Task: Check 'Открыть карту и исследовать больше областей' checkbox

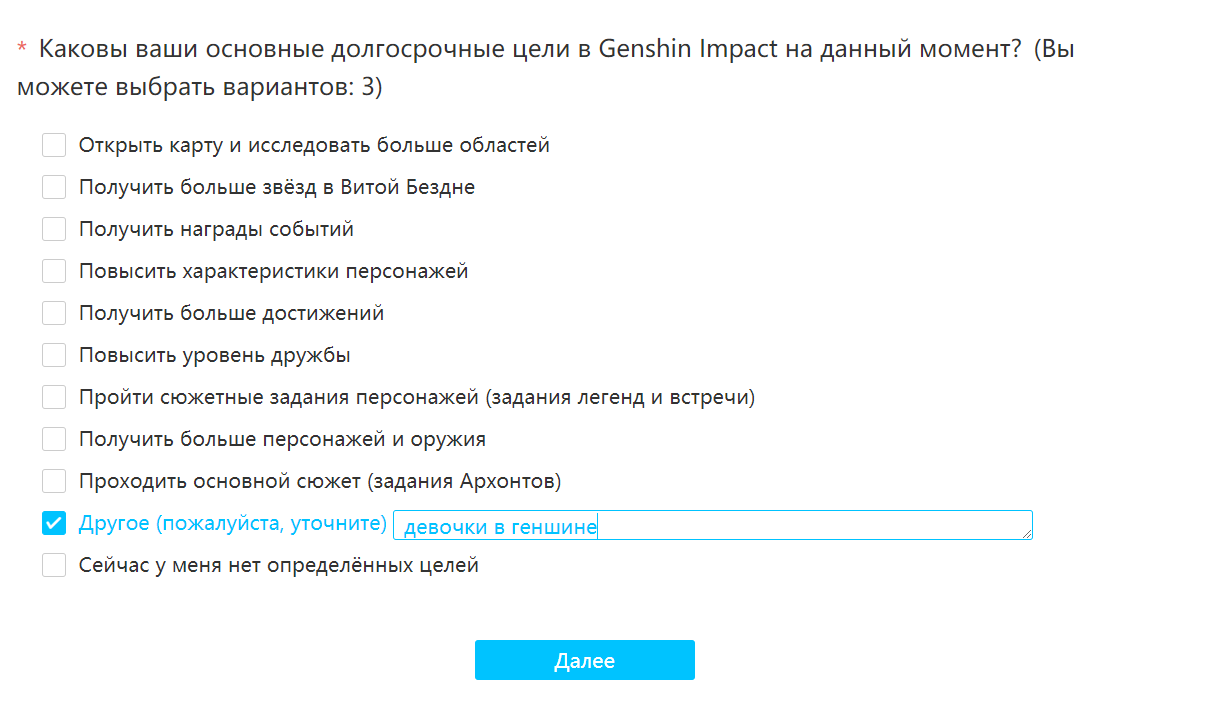Action: [54, 146]
